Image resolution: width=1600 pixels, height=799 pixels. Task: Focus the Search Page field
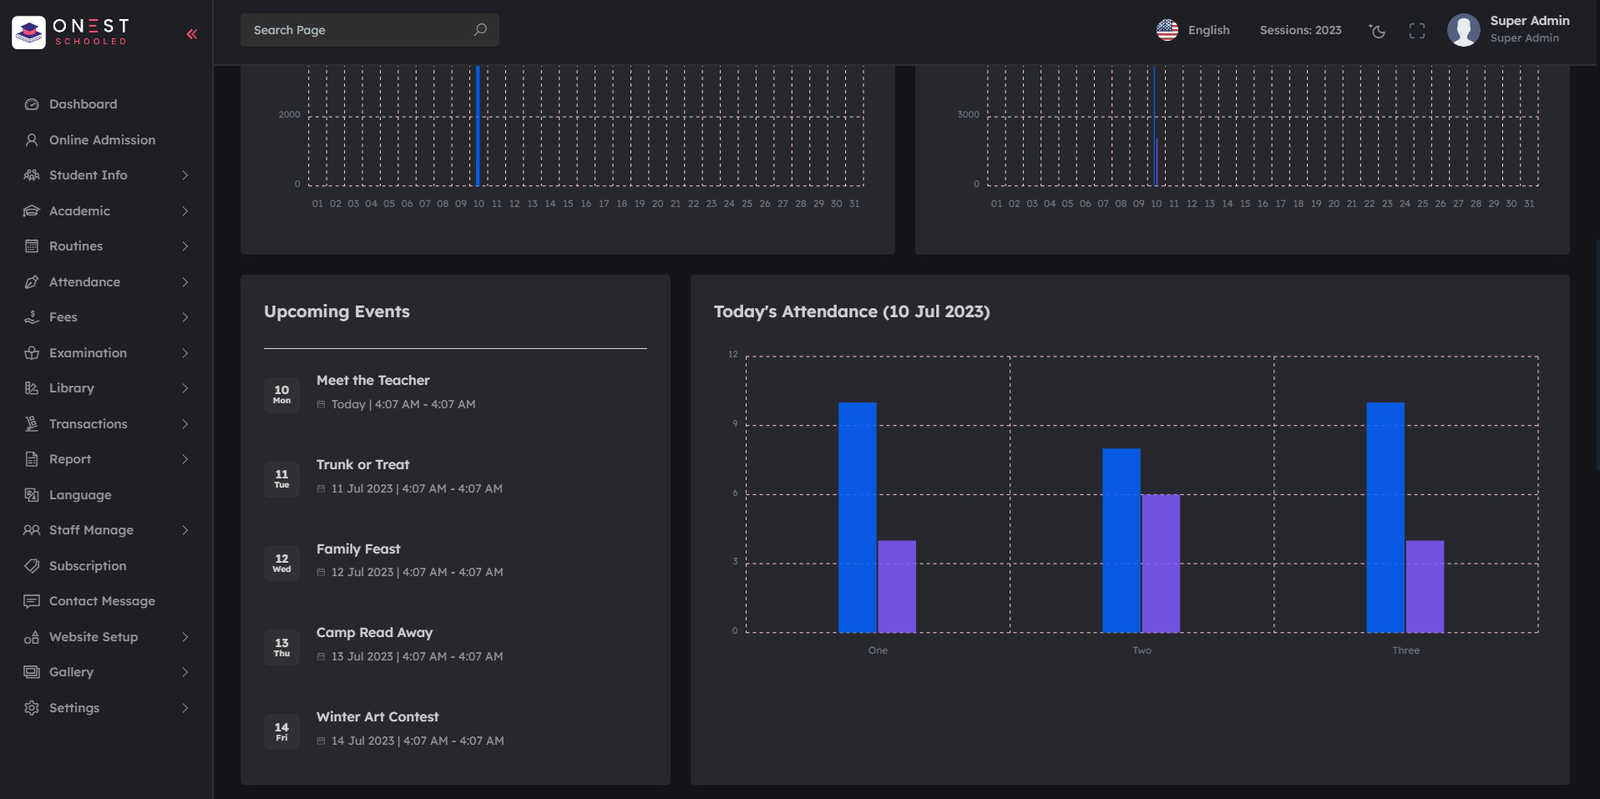370,30
